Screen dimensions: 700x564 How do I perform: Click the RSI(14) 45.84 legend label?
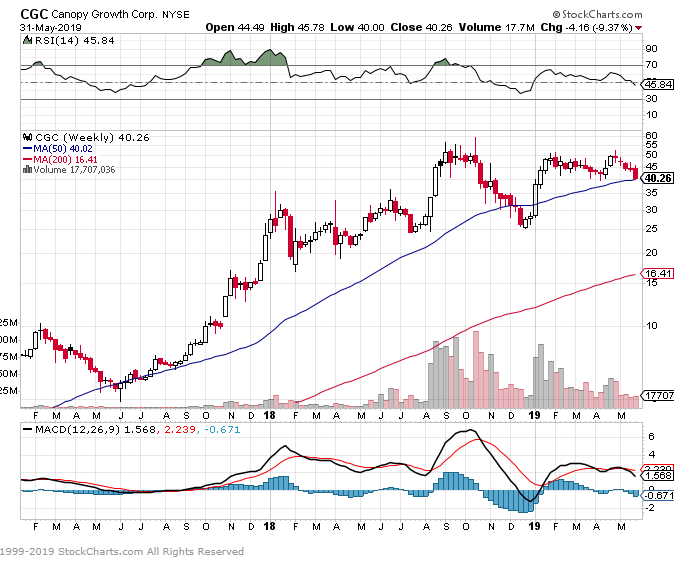point(74,41)
